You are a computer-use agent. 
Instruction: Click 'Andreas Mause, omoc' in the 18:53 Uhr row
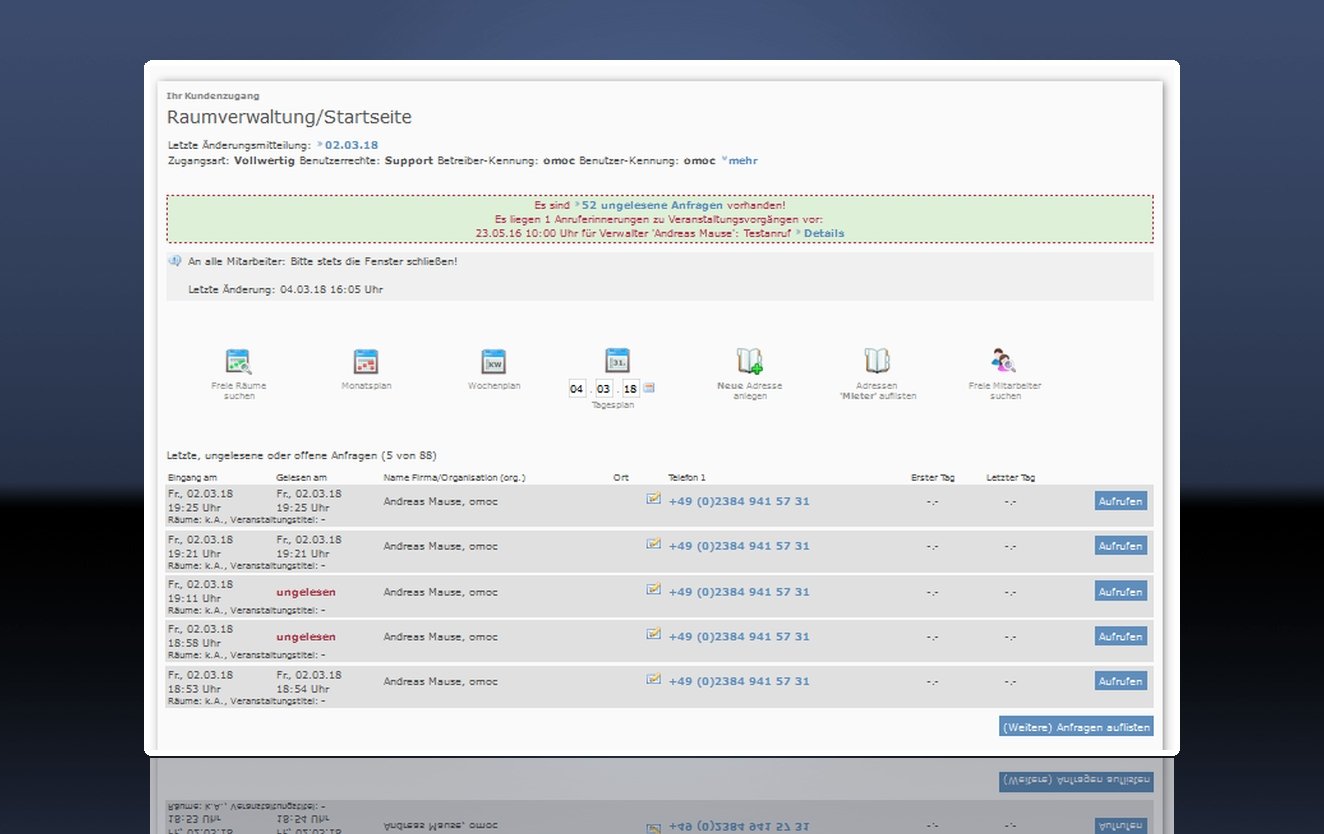[x=440, y=681]
